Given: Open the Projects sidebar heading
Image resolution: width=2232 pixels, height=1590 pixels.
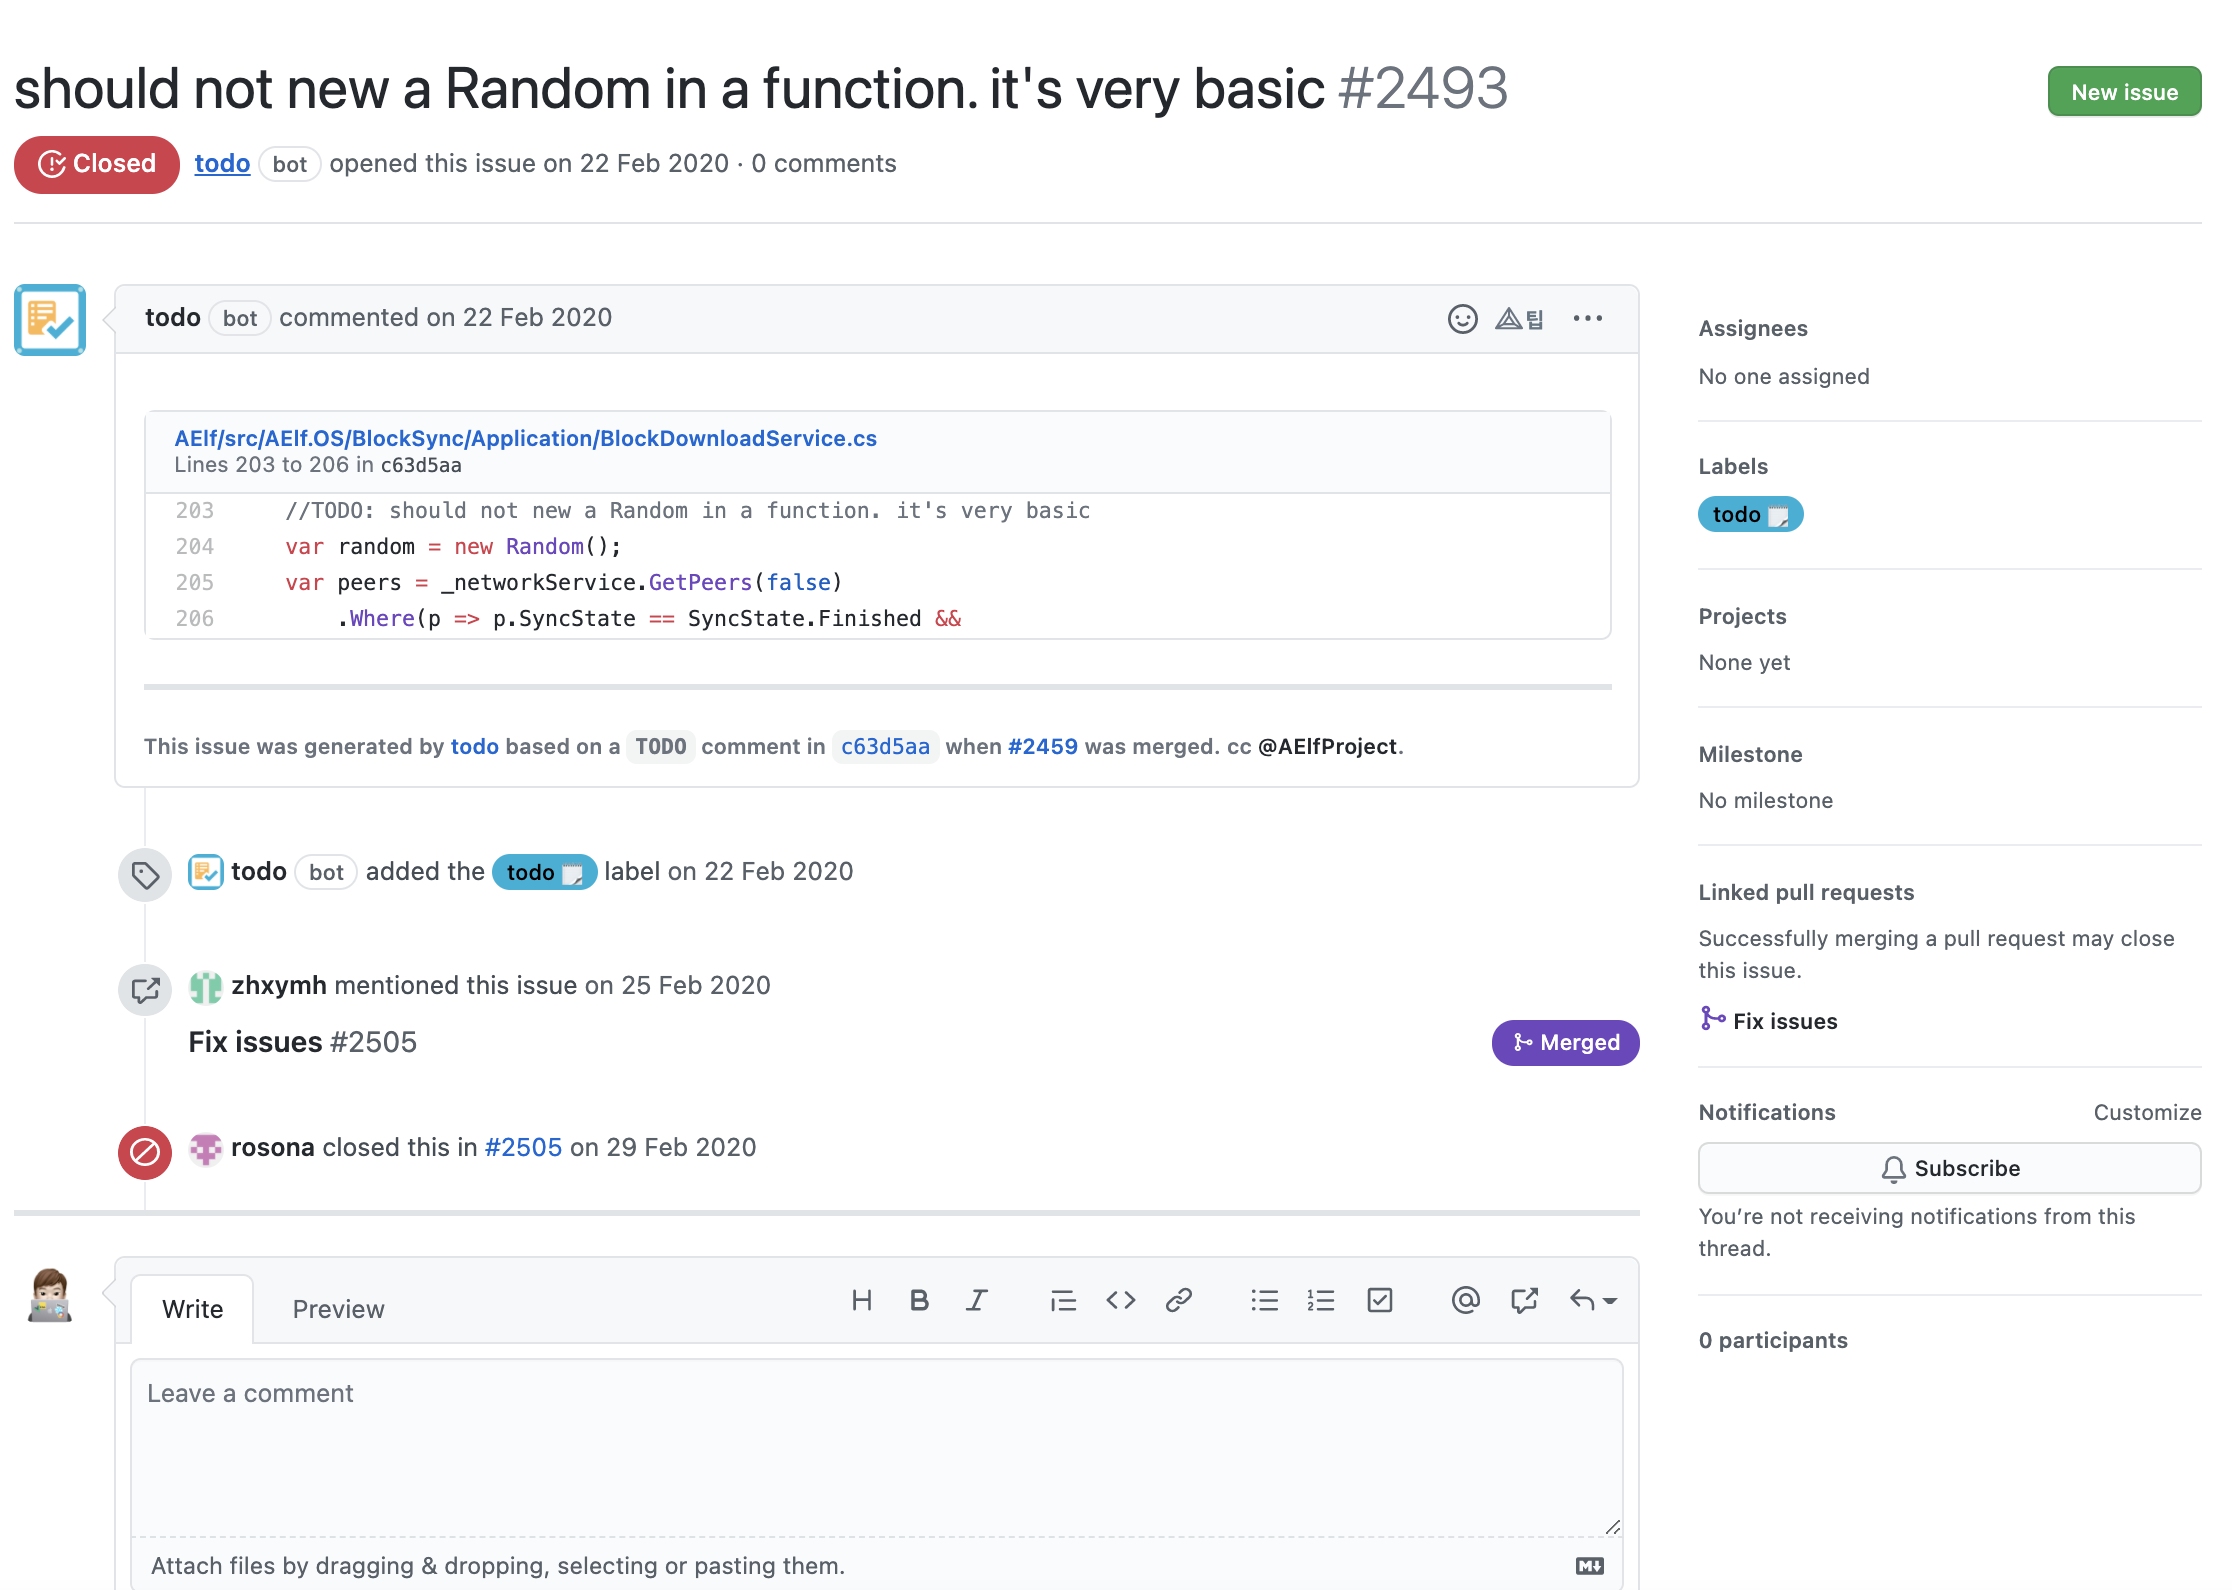Looking at the screenshot, I should [1742, 616].
